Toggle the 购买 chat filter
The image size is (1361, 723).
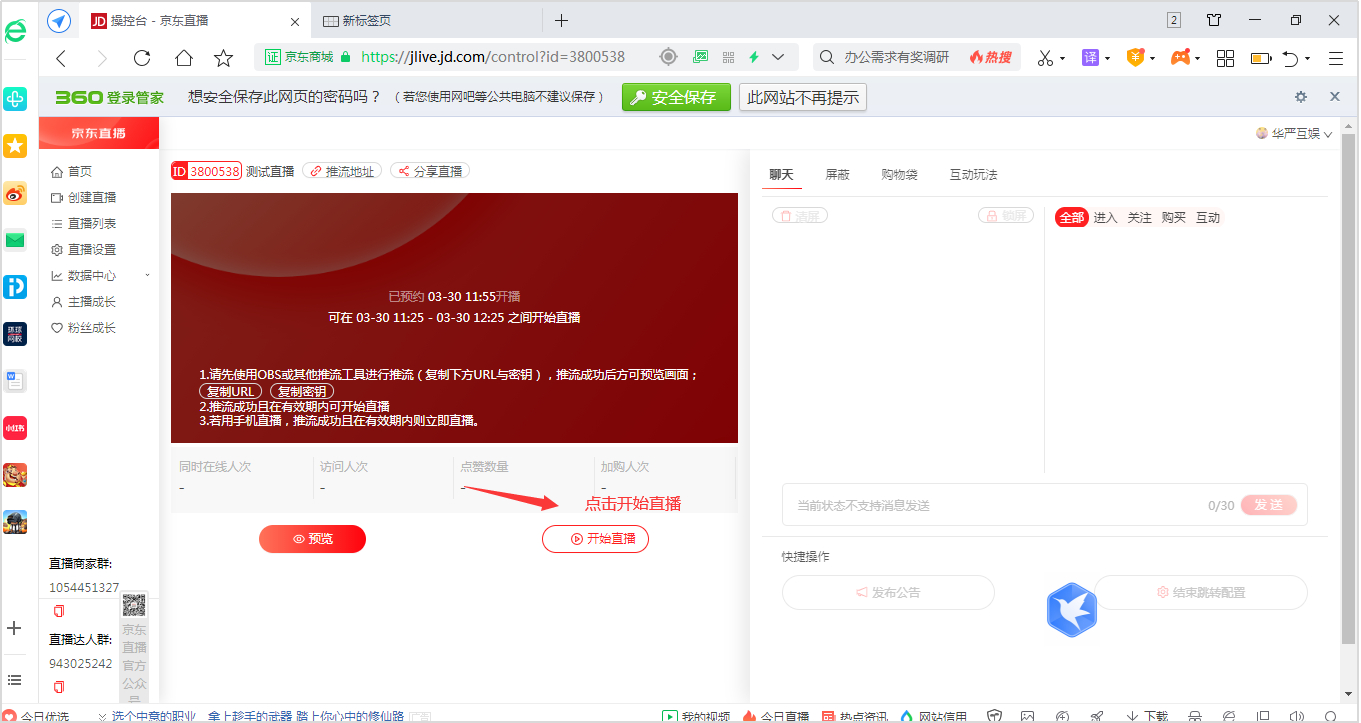(1174, 216)
